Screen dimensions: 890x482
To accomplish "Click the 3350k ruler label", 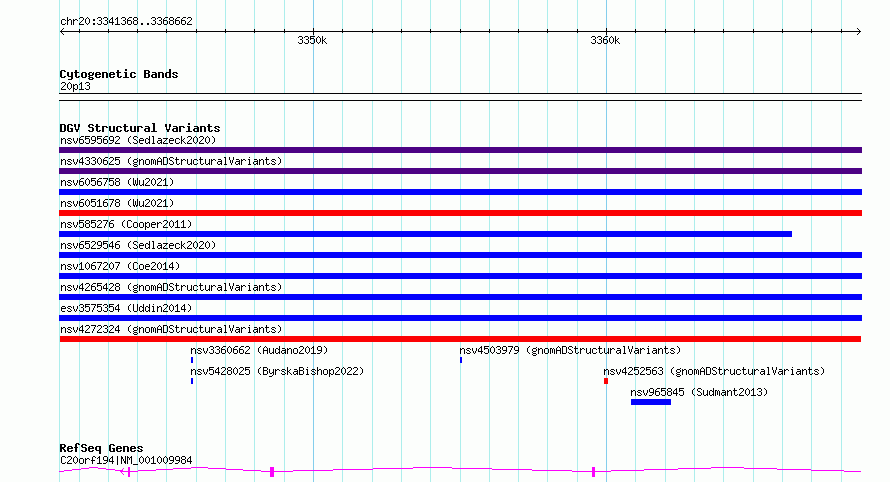I will pyautogui.click(x=312, y=40).
